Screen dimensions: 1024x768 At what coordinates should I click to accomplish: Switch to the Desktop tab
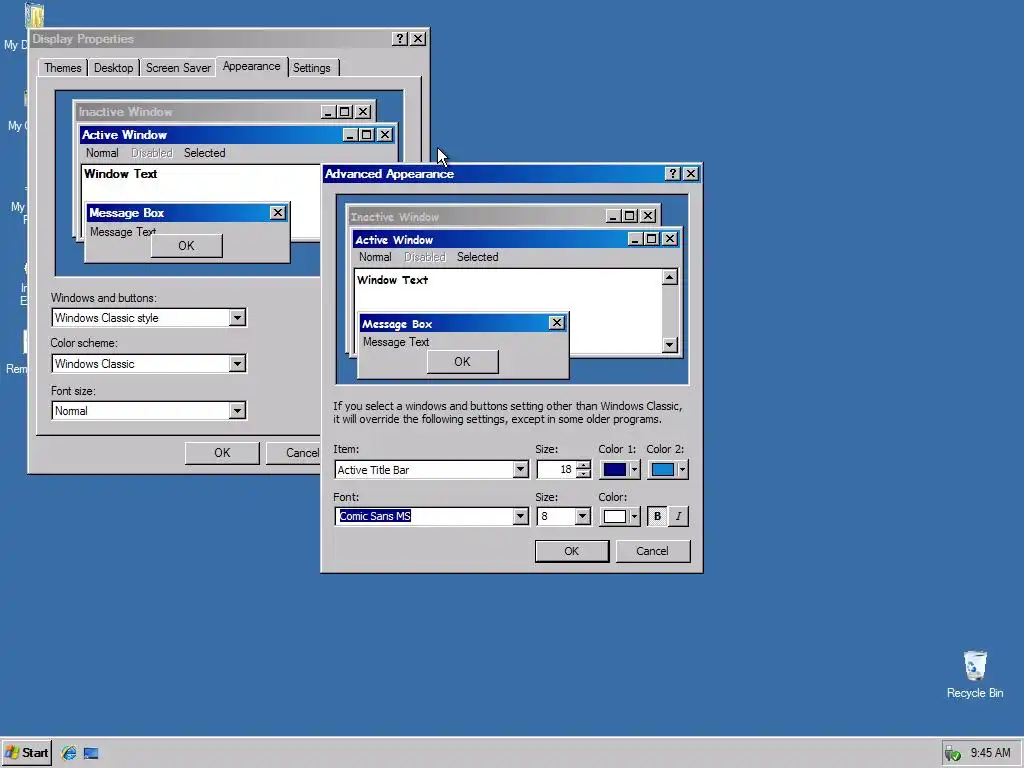point(113,68)
